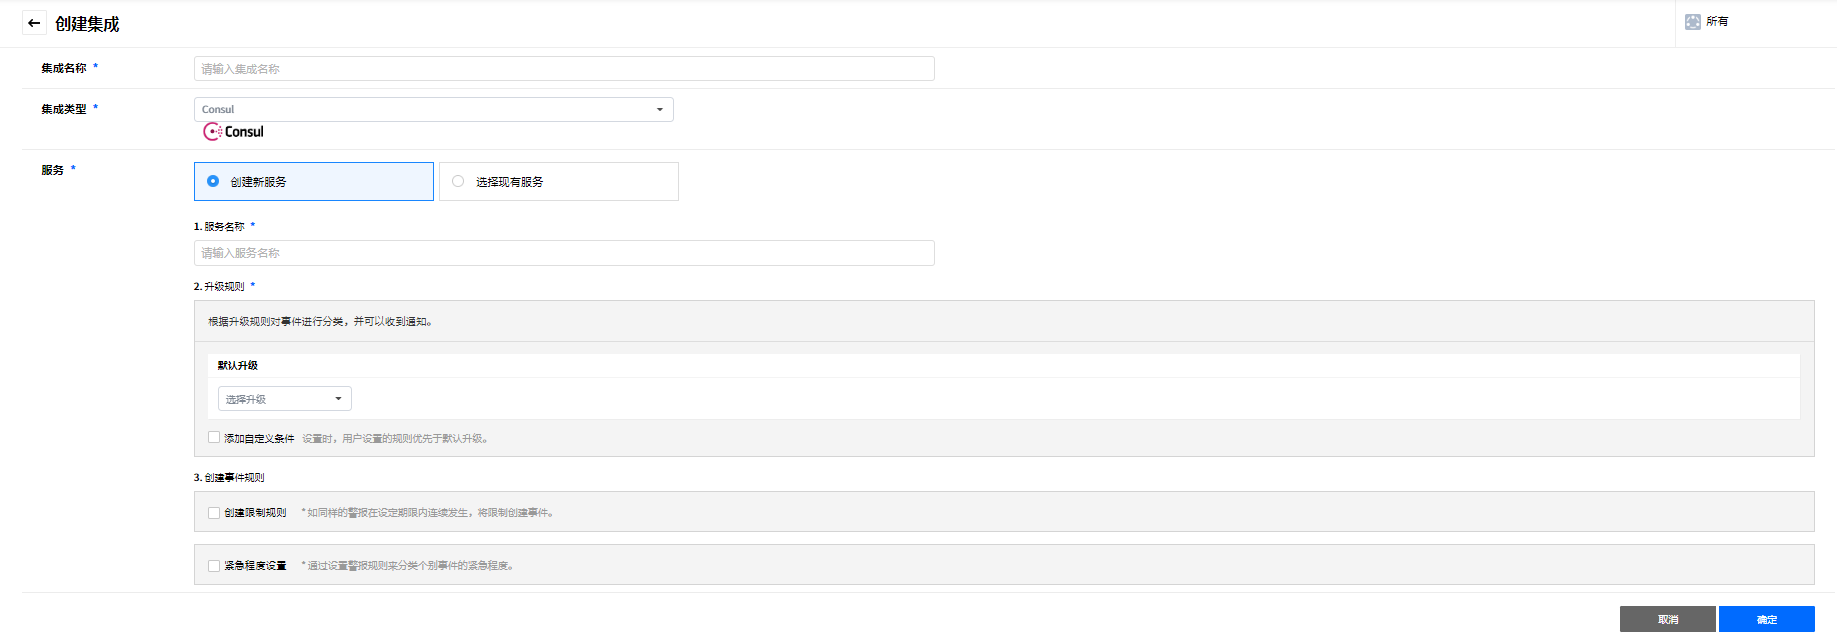The width and height of the screenshot is (1837, 643).
Task: Click into the 服务名称 text field
Action: click(564, 253)
